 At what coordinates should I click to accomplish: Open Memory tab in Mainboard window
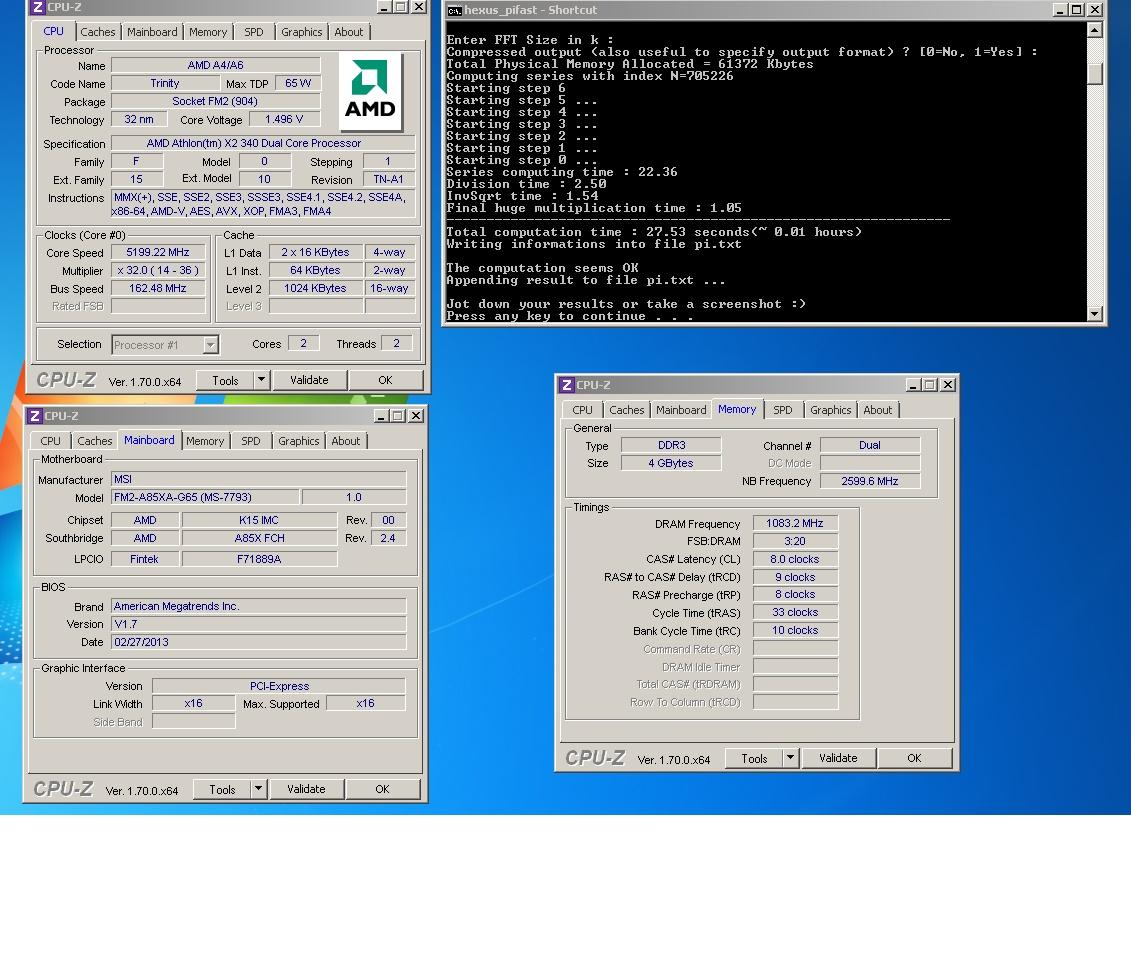coord(205,441)
